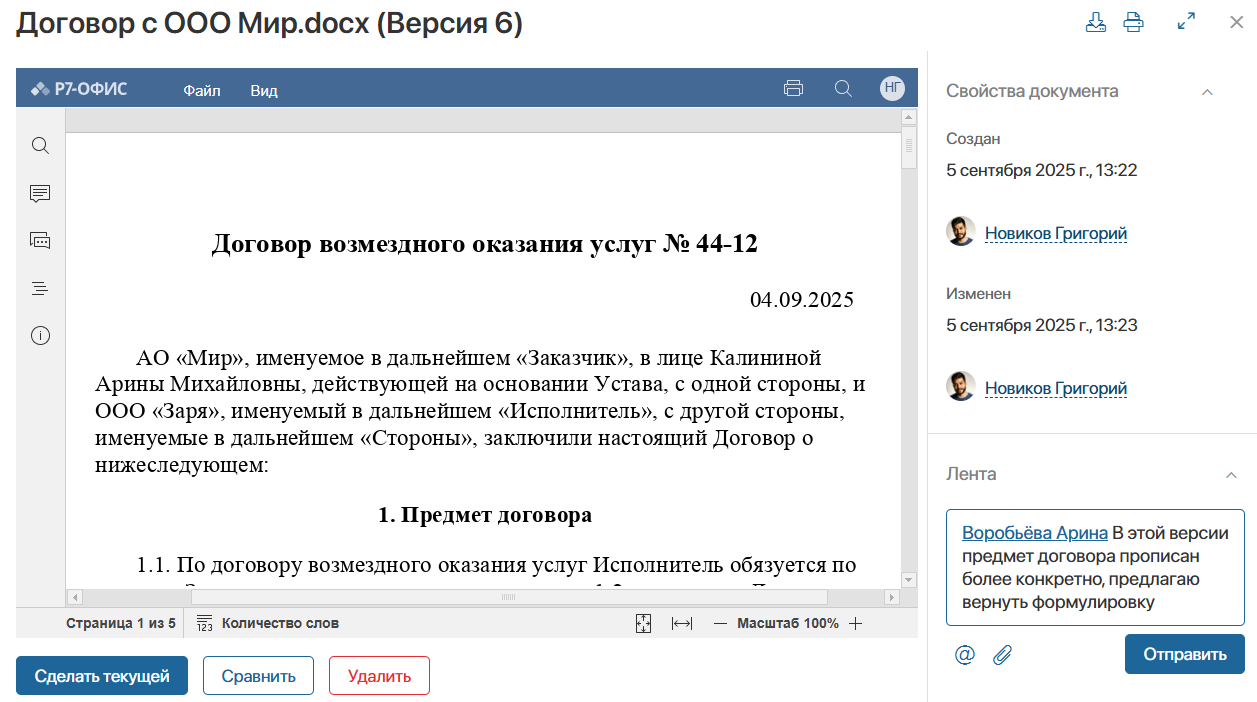Click the fit to page icon
Screen dimensions: 1257x702
643,623
